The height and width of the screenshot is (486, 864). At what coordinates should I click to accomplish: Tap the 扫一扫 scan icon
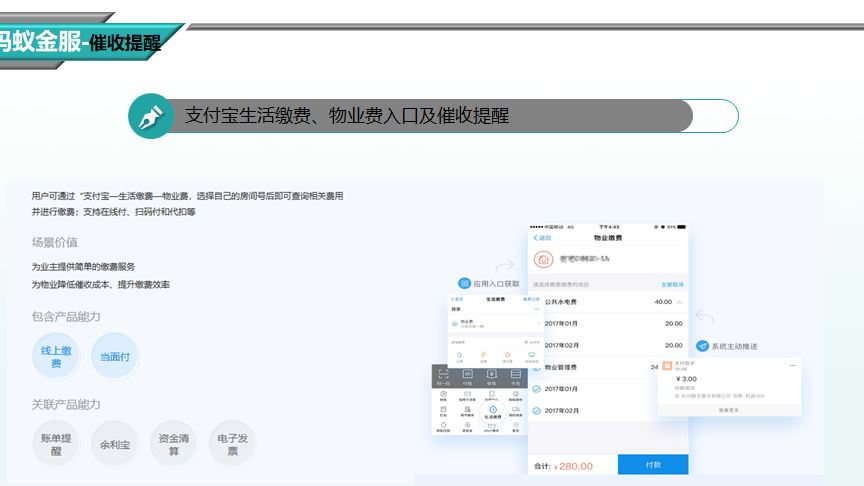coord(443,374)
